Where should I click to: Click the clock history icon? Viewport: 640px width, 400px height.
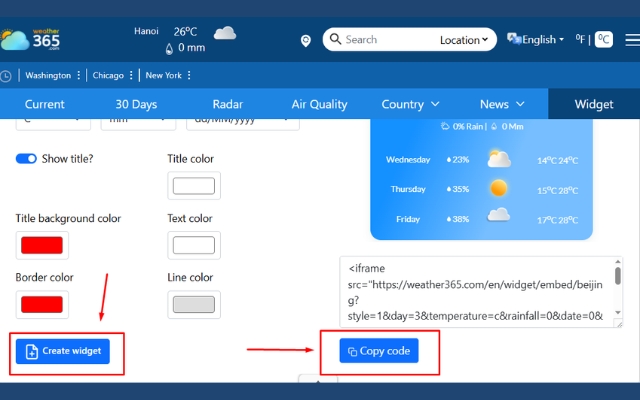(x=5, y=76)
